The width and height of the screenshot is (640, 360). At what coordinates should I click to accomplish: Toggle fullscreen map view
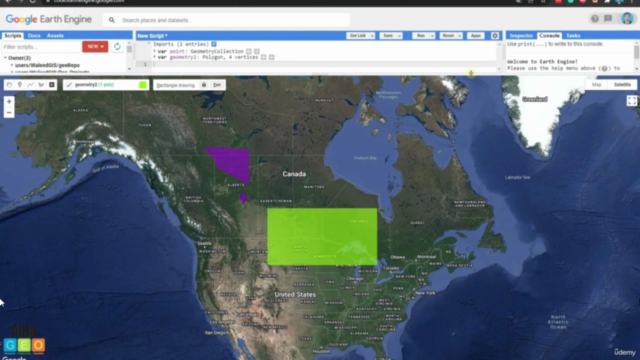631,100
